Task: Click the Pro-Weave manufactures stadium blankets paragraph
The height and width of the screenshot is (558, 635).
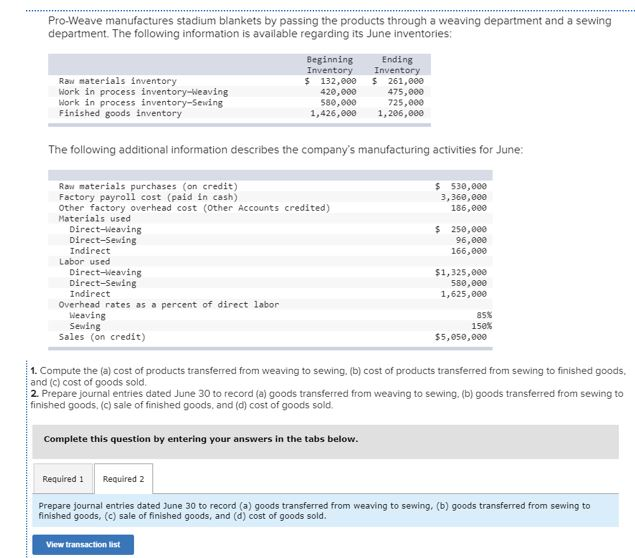Action: [330, 27]
